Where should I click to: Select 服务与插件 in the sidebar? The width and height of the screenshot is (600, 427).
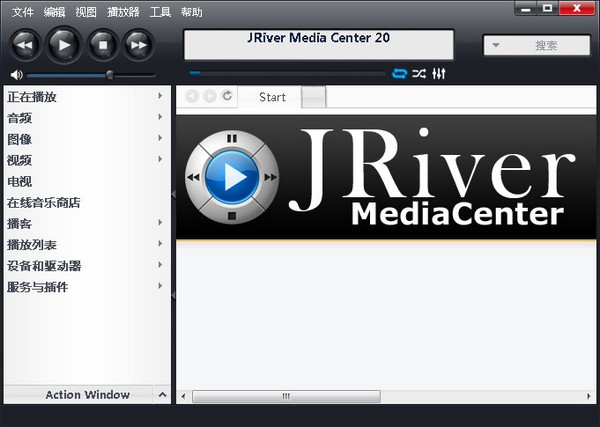[x=38, y=287]
